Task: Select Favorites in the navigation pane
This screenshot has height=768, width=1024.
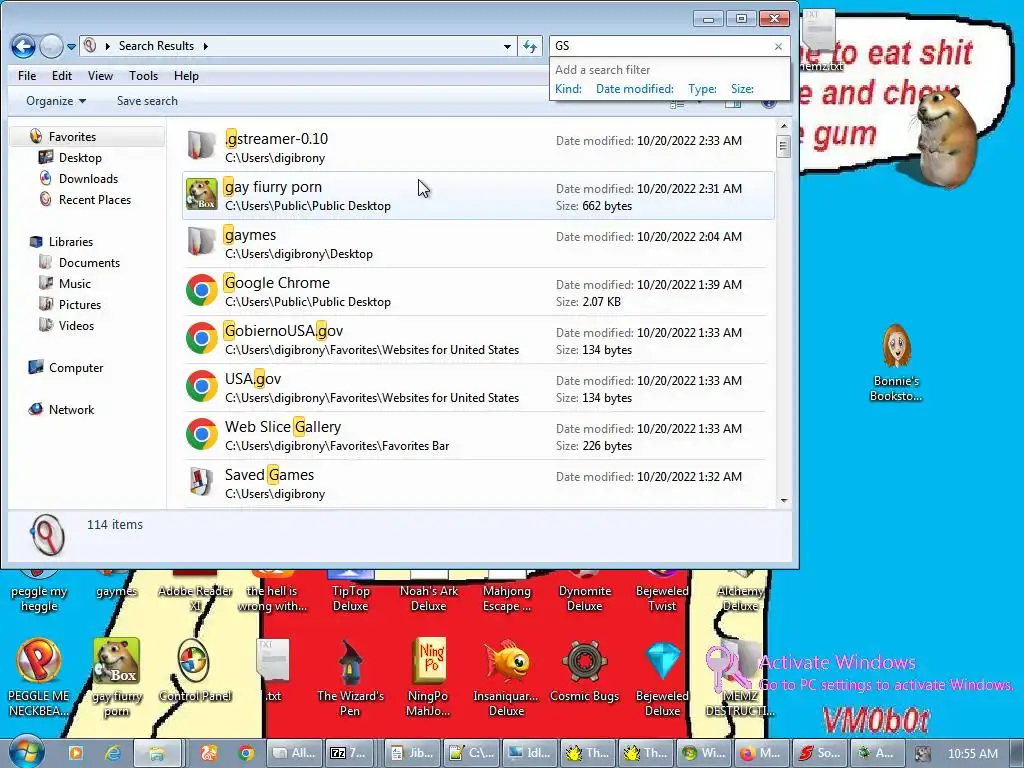Action: pos(72,136)
